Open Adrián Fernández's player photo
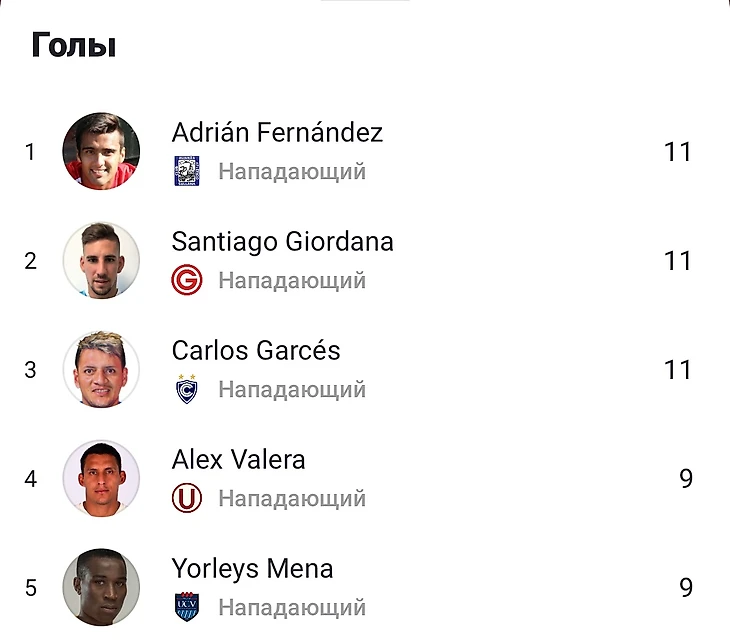This screenshot has height=644, width=730. tap(101, 151)
